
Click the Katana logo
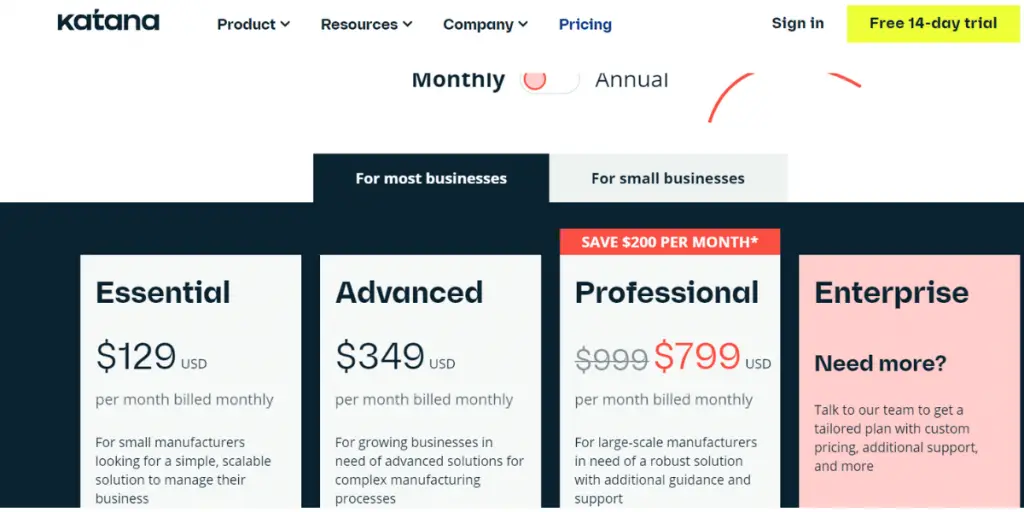coord(108,21)
